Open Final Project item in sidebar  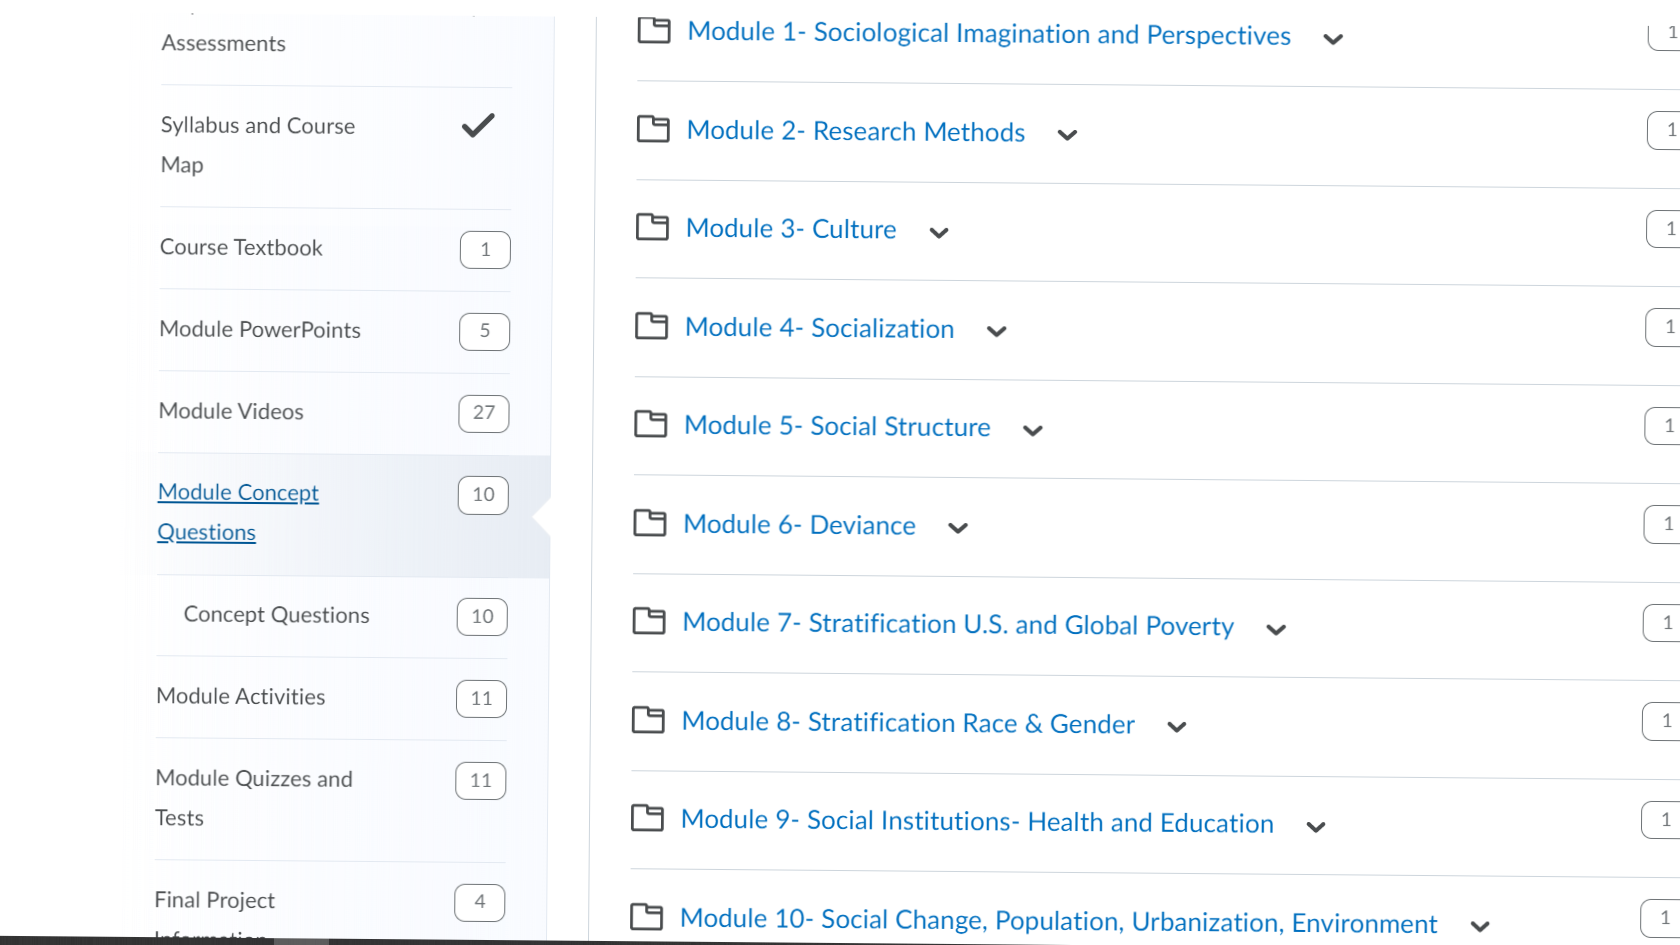(215, 900)
